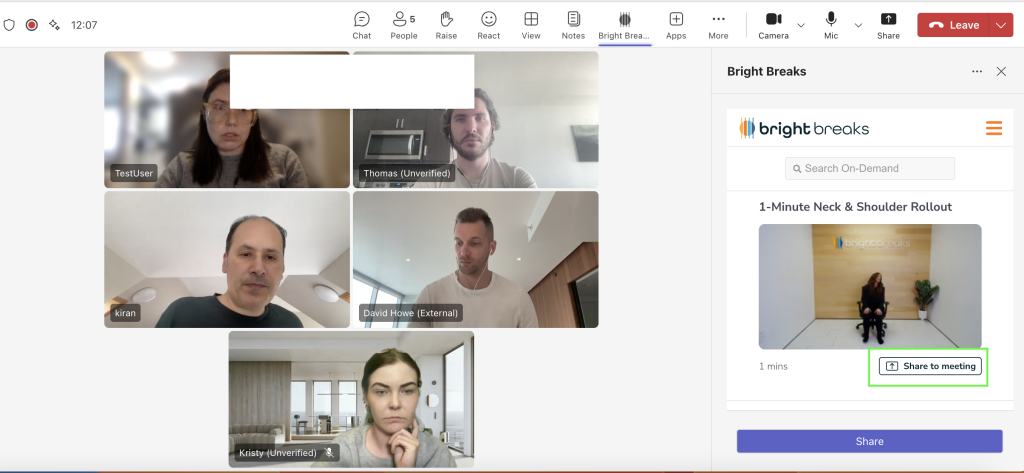Open the React emoji menu

point(488,25)
